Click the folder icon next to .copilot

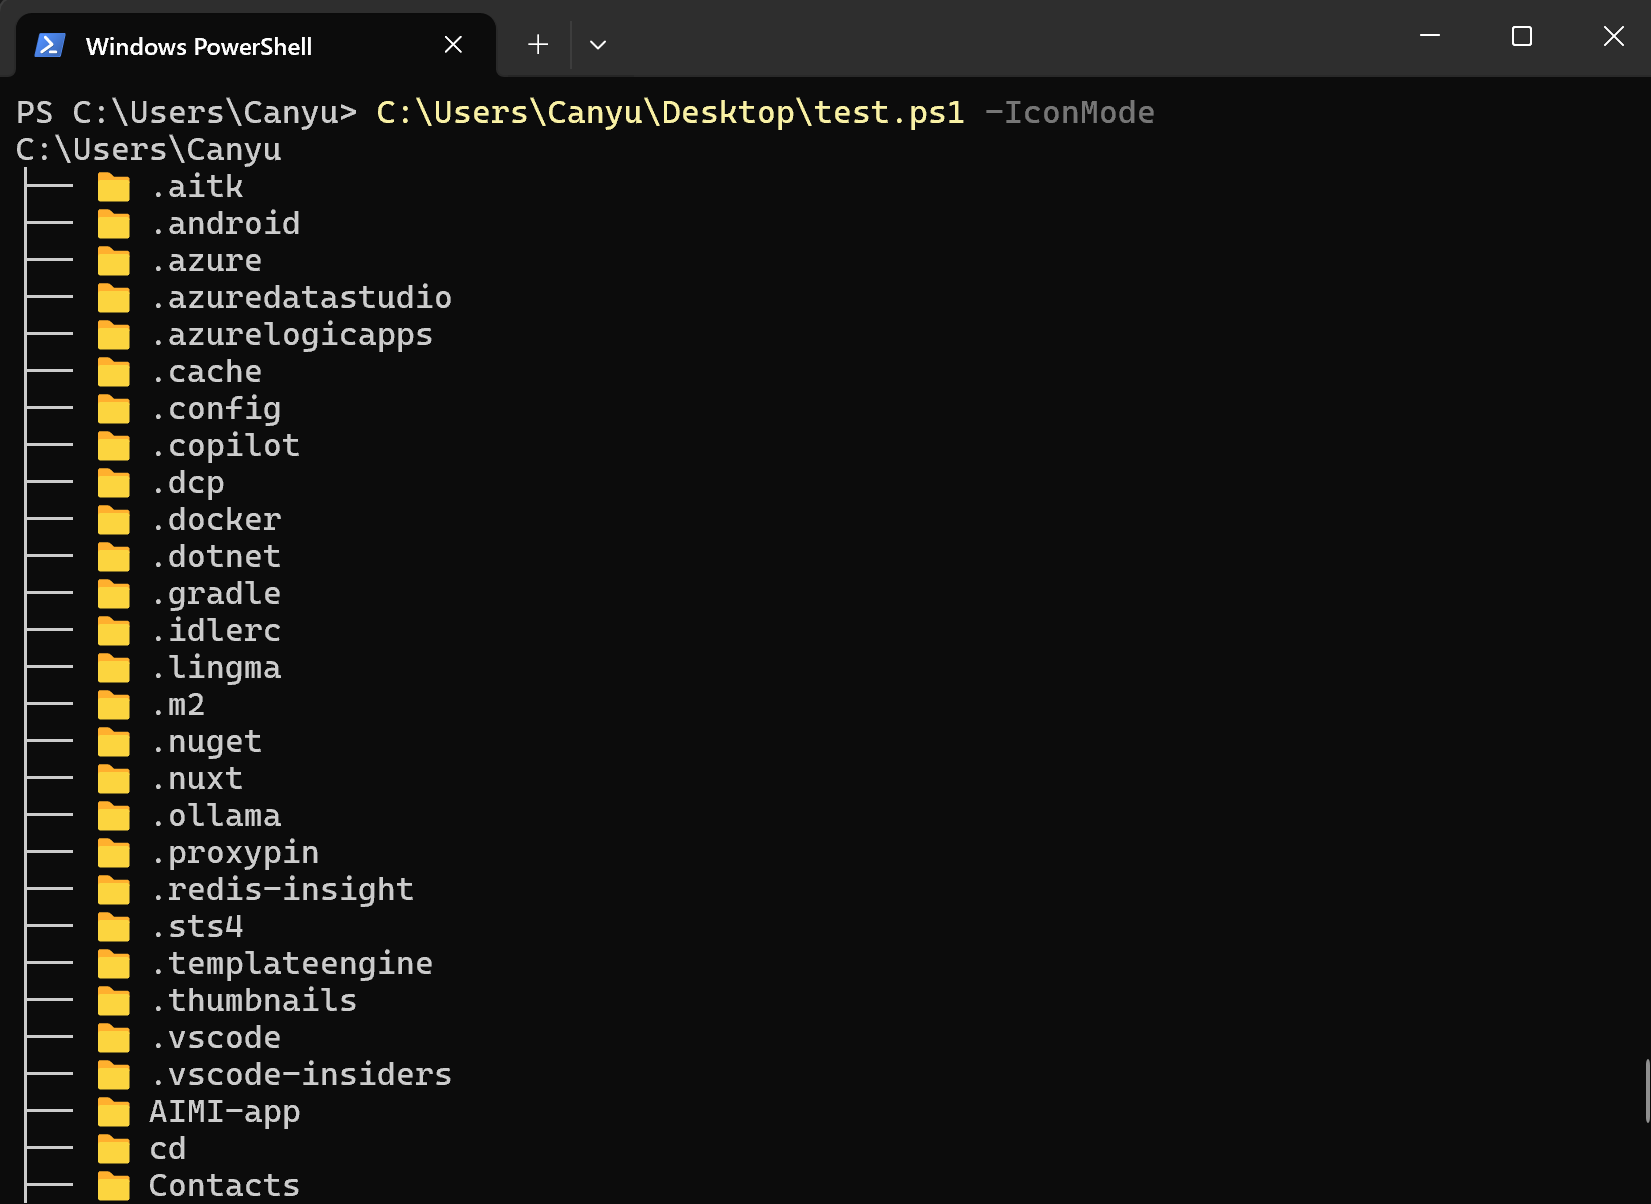click(114, 447)
